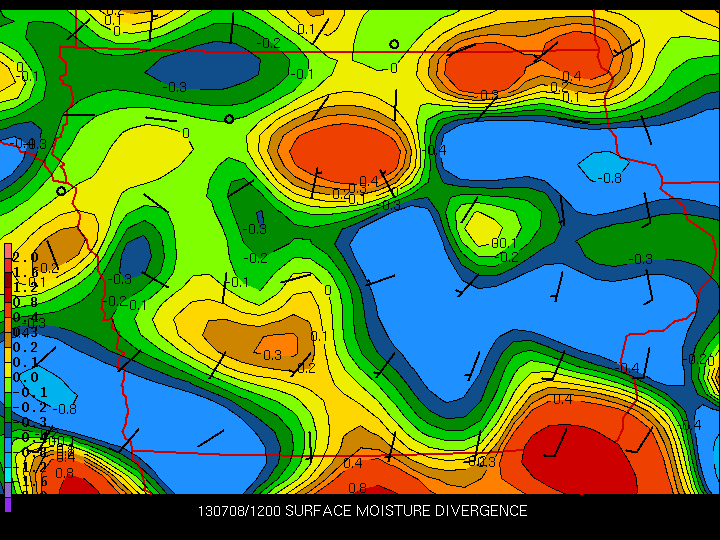Screen dimensions: 720x540
Task: Click the 0 contour label near upper left
Action: point(185,132)
